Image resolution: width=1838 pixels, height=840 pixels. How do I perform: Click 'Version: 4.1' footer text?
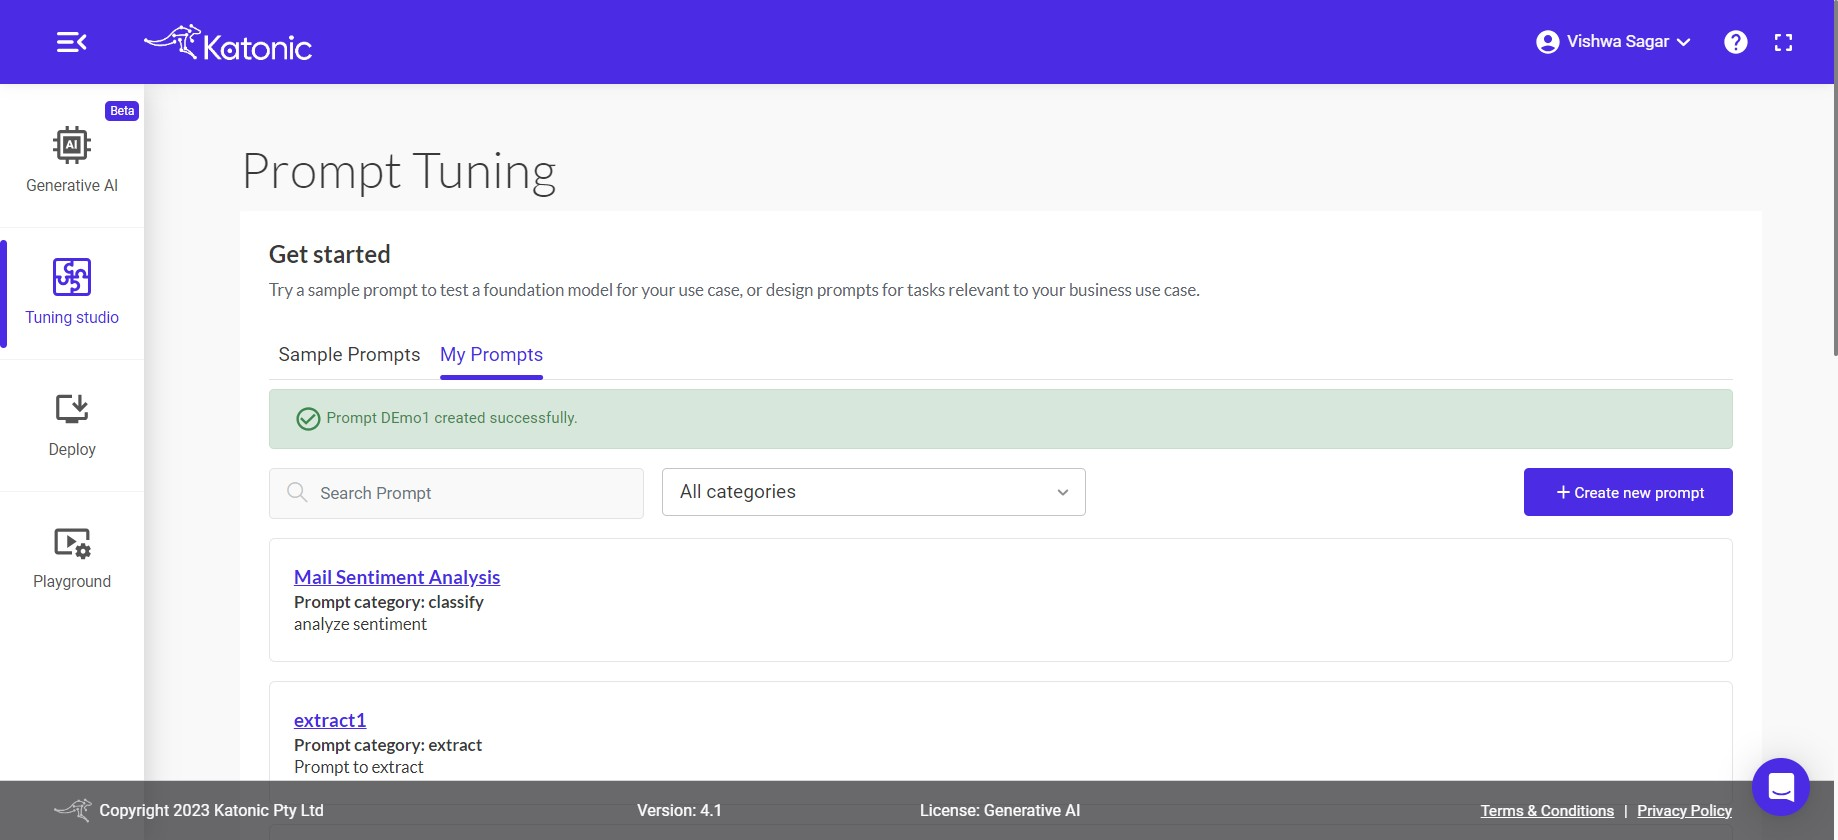(679, 810)
